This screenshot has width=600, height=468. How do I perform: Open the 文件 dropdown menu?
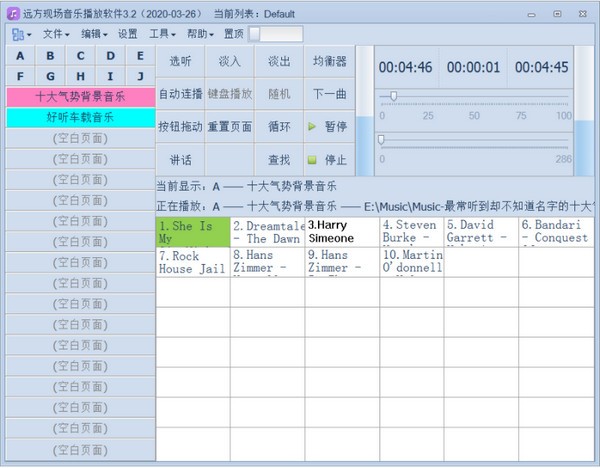click(56, 34)
